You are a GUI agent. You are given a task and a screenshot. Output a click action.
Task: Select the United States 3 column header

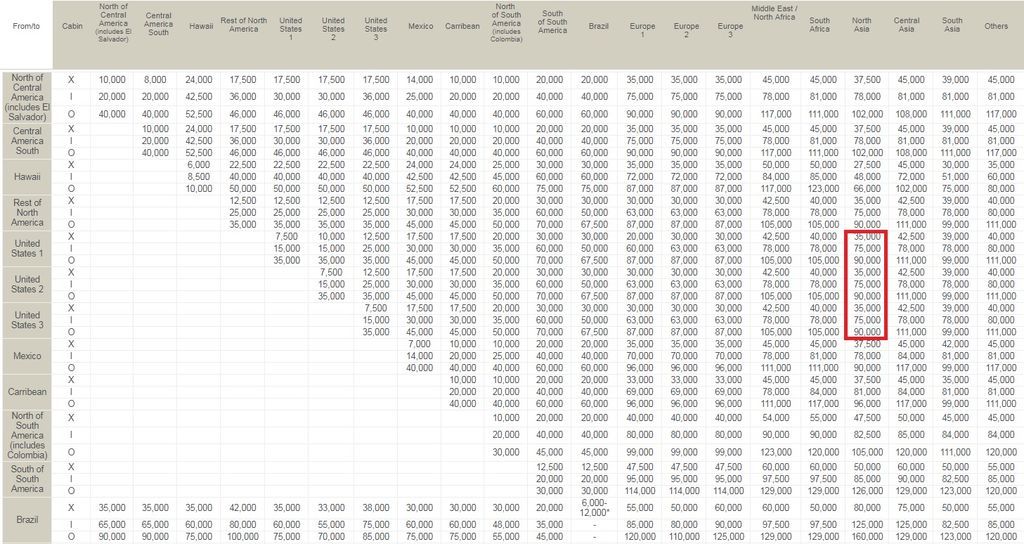pyautogui.click(x=376, y=29)
